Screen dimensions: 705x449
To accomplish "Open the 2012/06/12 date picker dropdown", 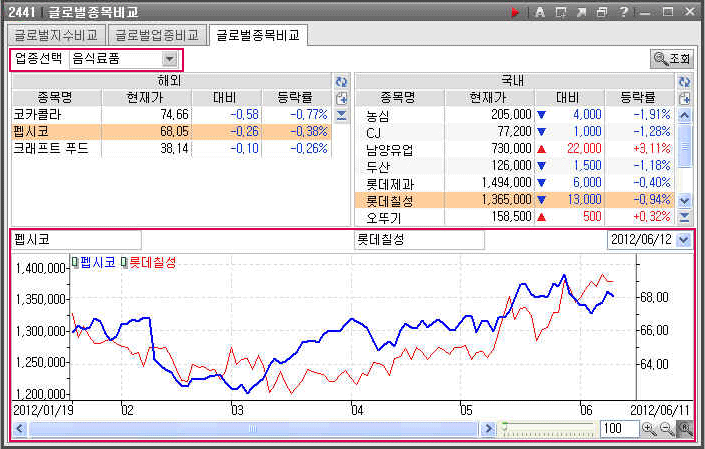I will pyautogui.click(x=684, y=240).
